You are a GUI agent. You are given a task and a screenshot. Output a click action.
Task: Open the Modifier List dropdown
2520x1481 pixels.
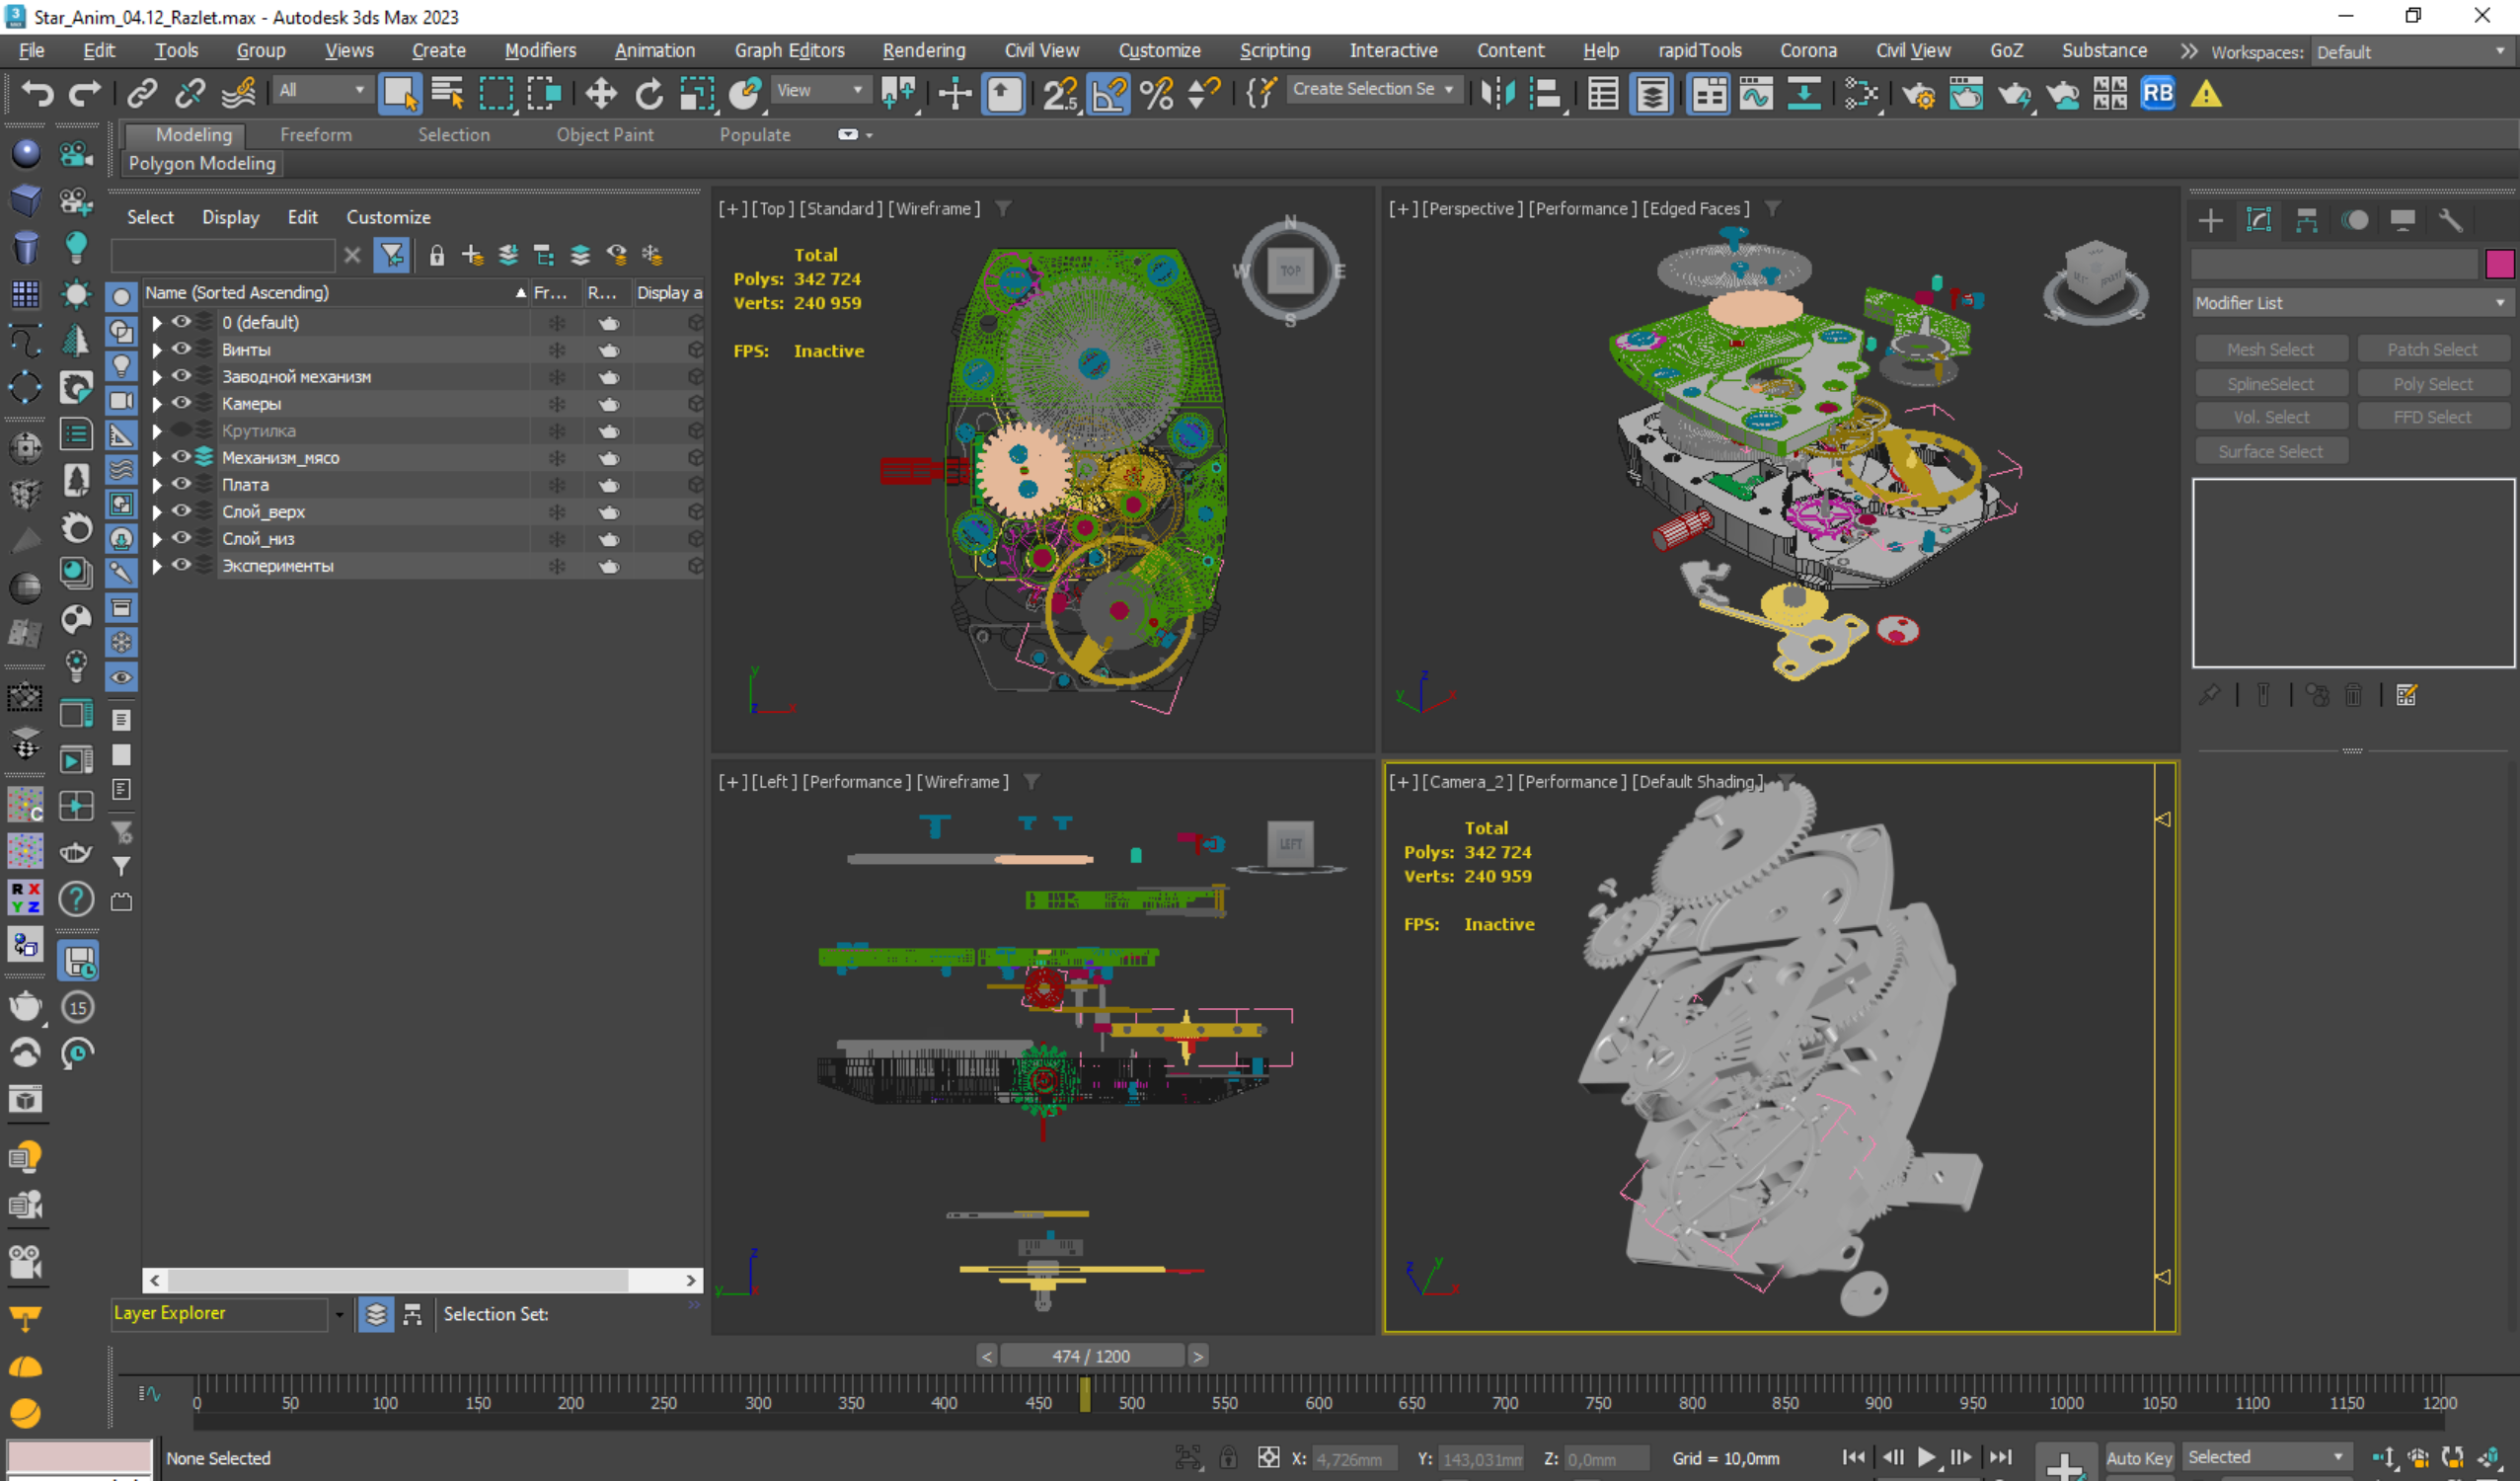click(2351, 302)
